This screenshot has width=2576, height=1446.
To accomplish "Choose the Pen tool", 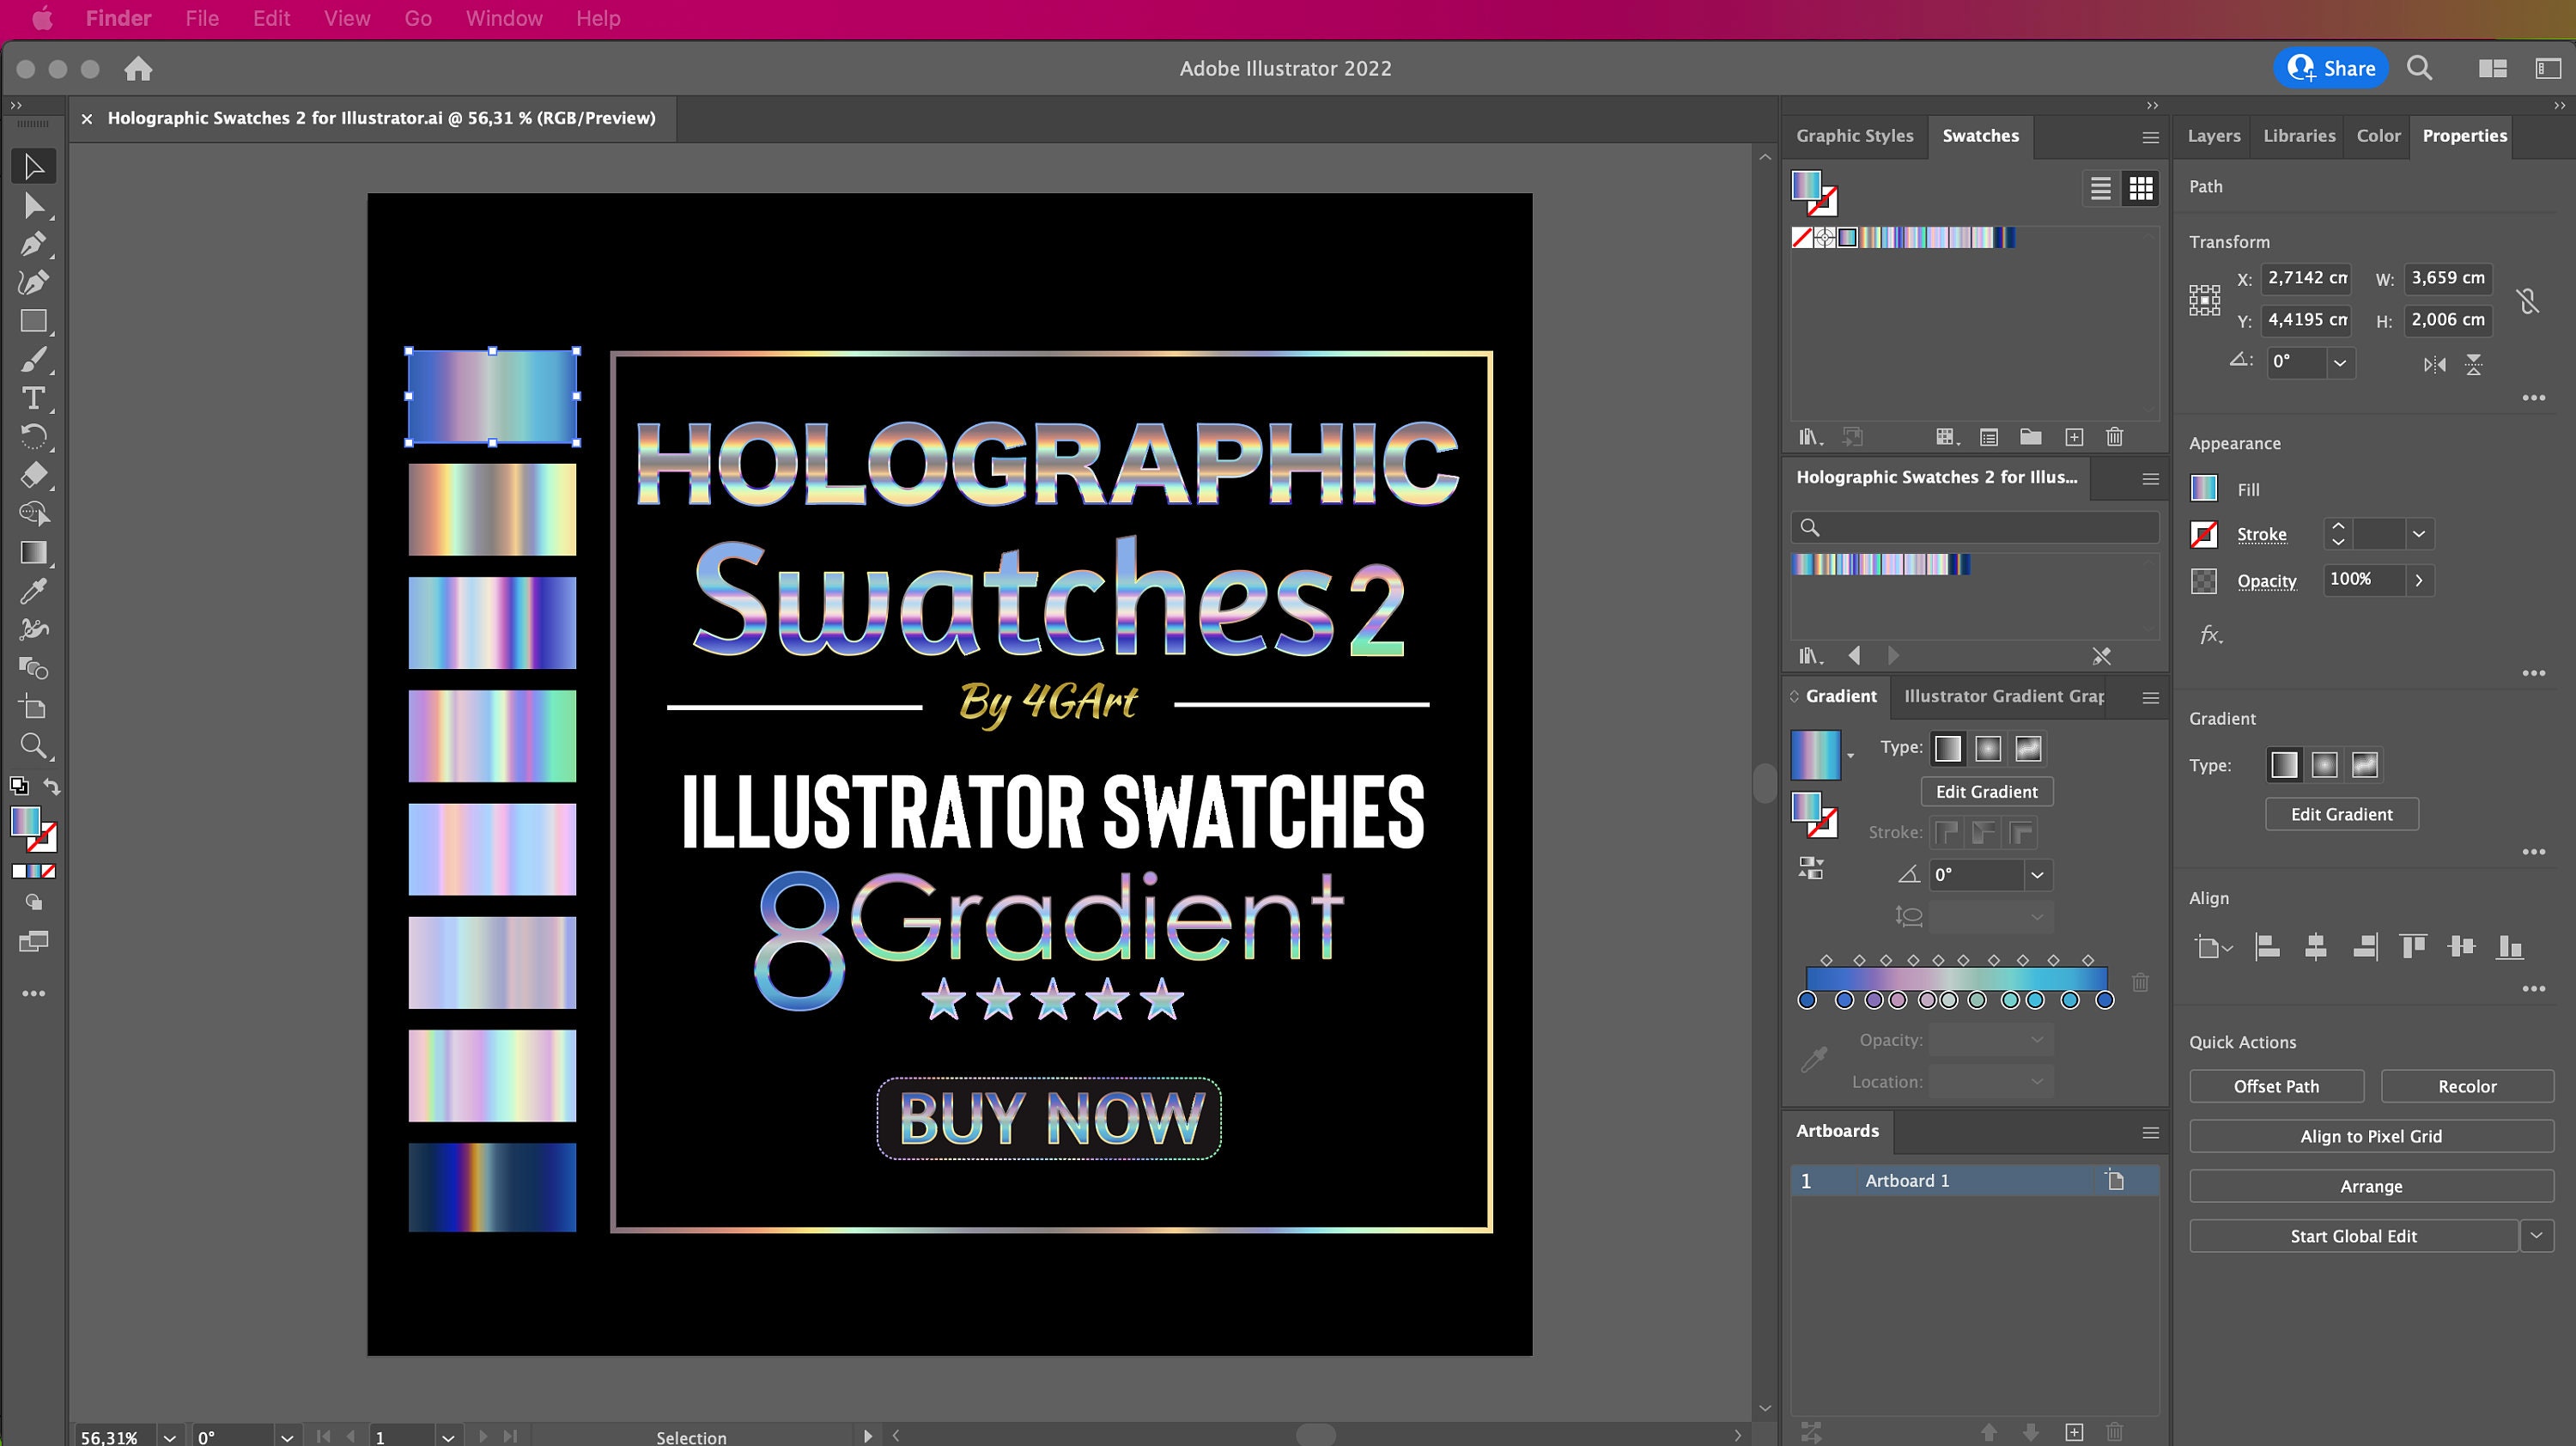I will point(33,243).
